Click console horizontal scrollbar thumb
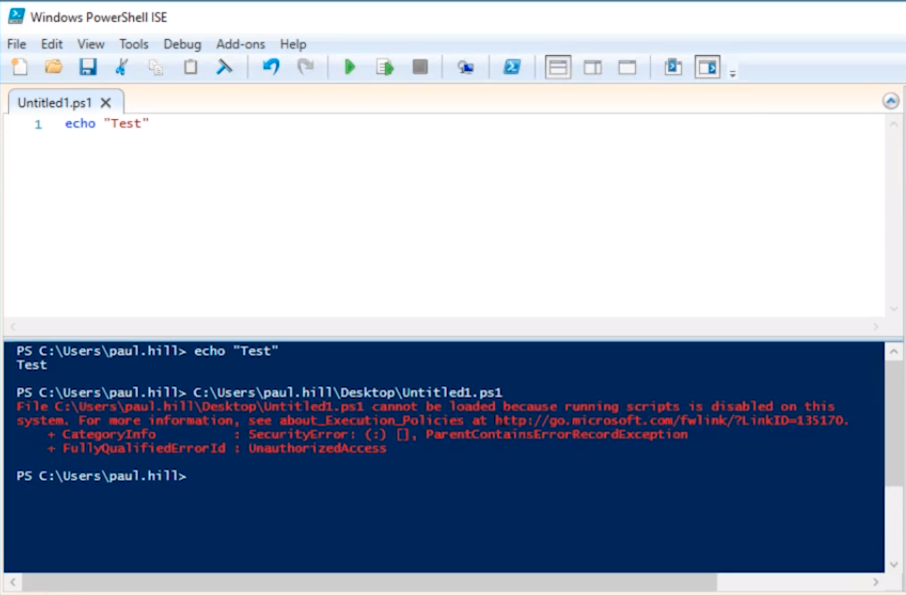The width and height of the screenshot is (906, 595). (369, 582)
